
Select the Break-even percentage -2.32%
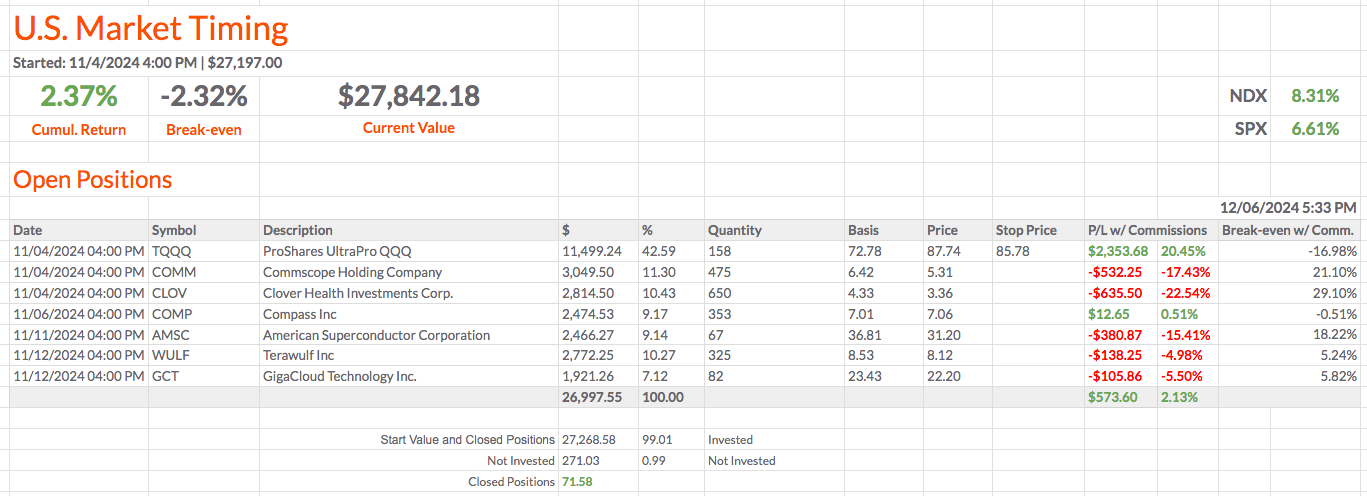(203, 96)
